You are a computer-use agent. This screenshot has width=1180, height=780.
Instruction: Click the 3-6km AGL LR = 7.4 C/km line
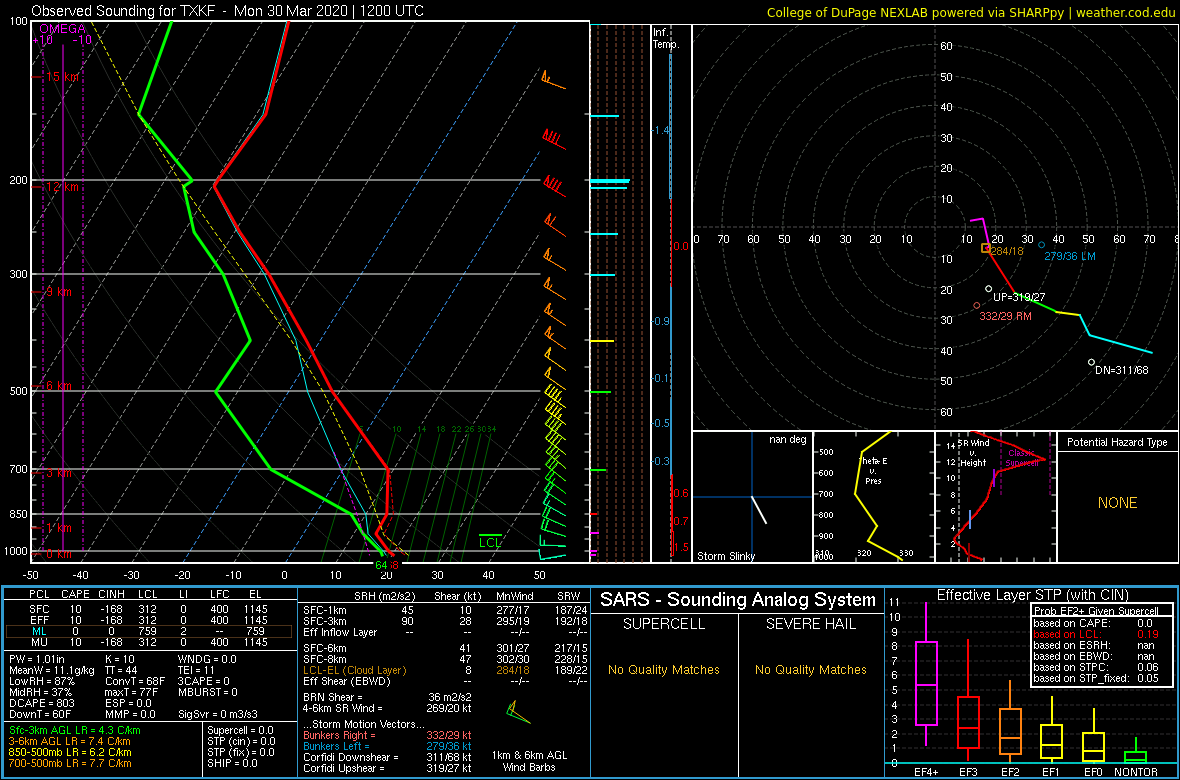click(73, 742)
